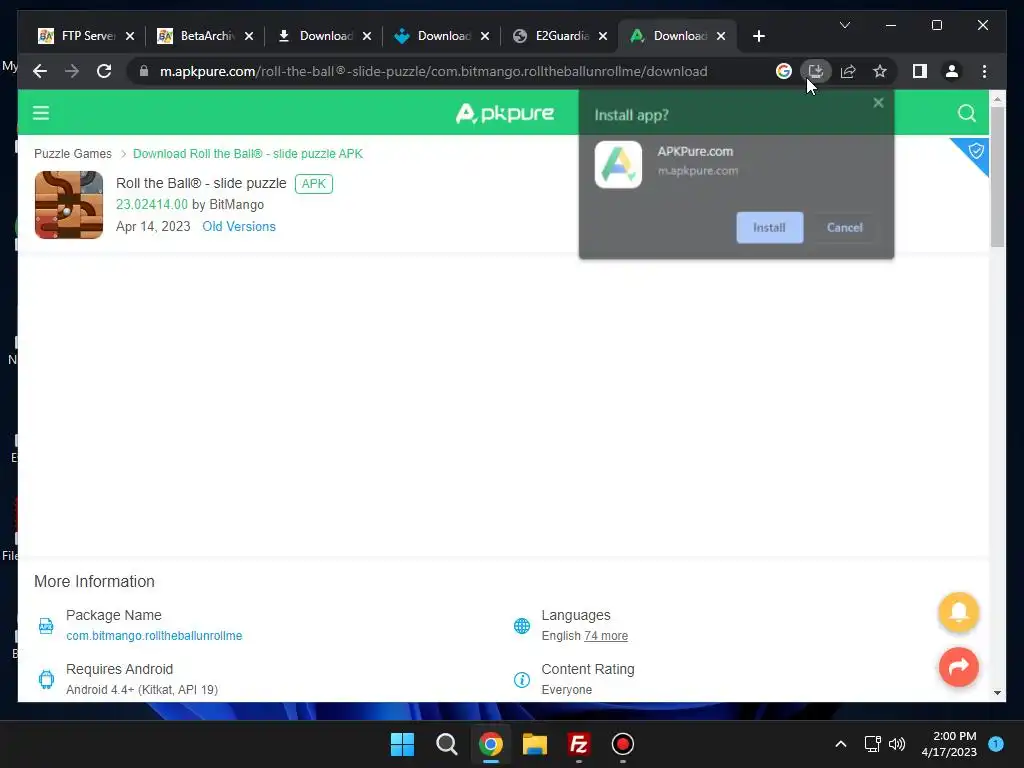Bookmark this tab with the star icon
The width and height of the screenshot is (1024, 768).
tap(880, 71)
